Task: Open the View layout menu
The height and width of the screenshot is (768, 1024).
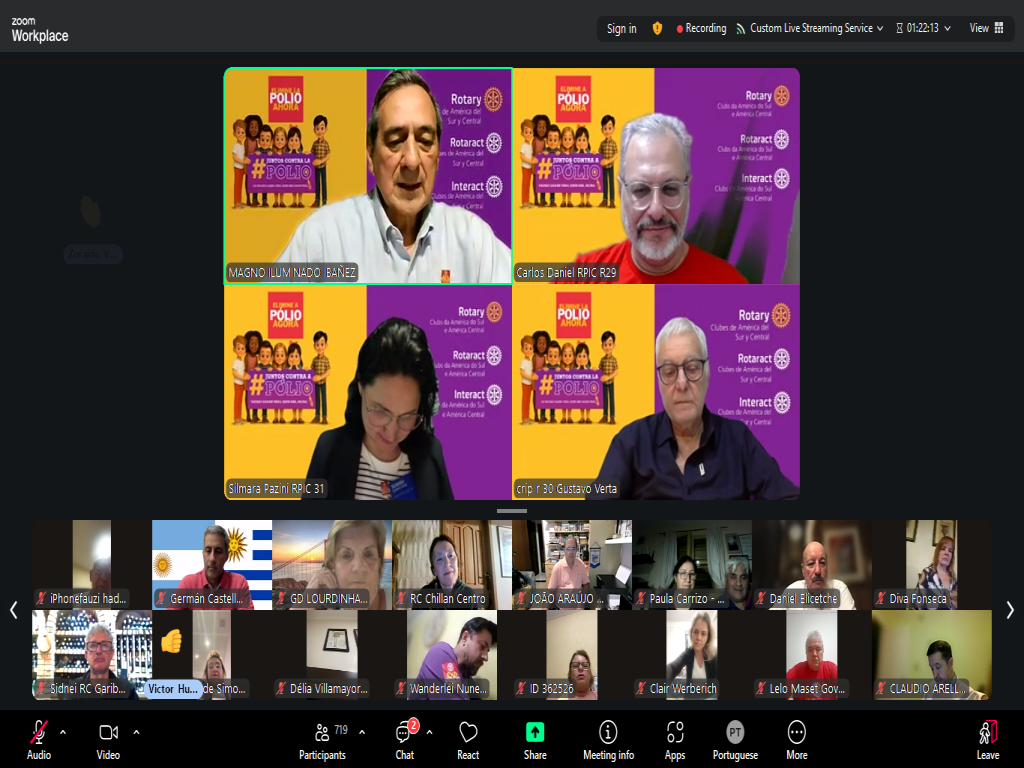Action: point(985,28)
